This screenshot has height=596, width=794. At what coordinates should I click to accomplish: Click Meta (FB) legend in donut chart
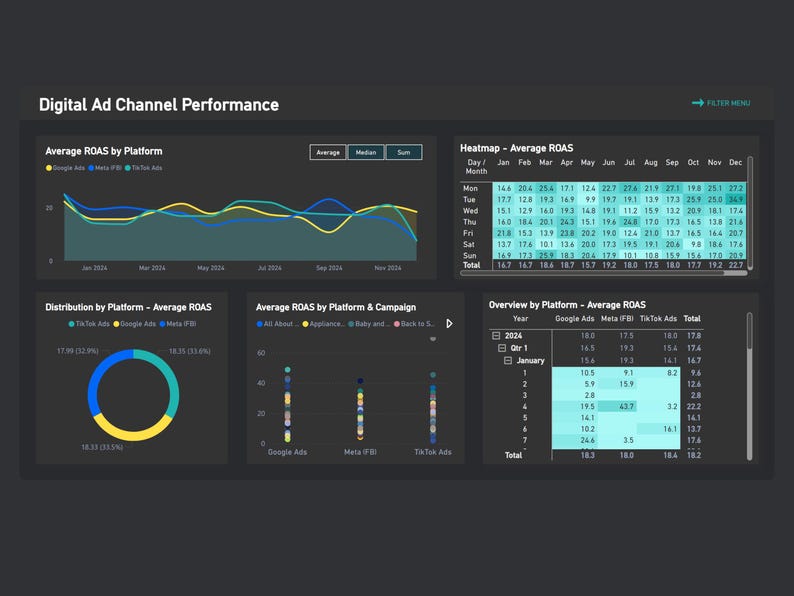pyautogui.click(x=178, y=324)
